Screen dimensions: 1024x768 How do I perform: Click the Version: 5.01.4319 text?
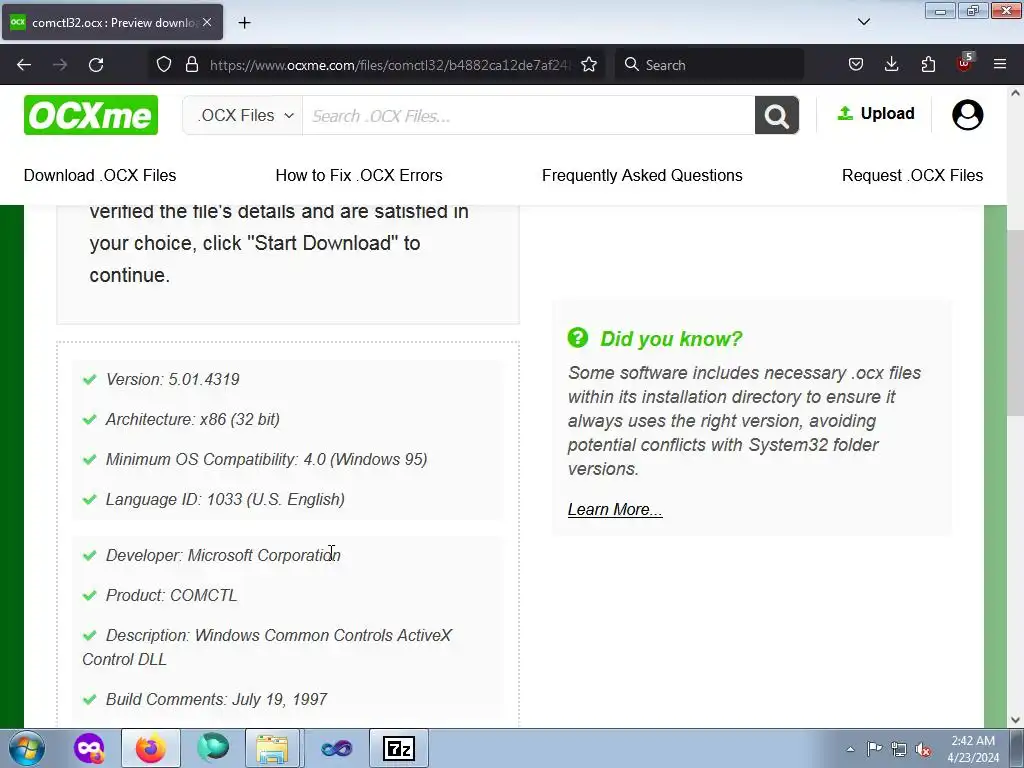[172, 379]
